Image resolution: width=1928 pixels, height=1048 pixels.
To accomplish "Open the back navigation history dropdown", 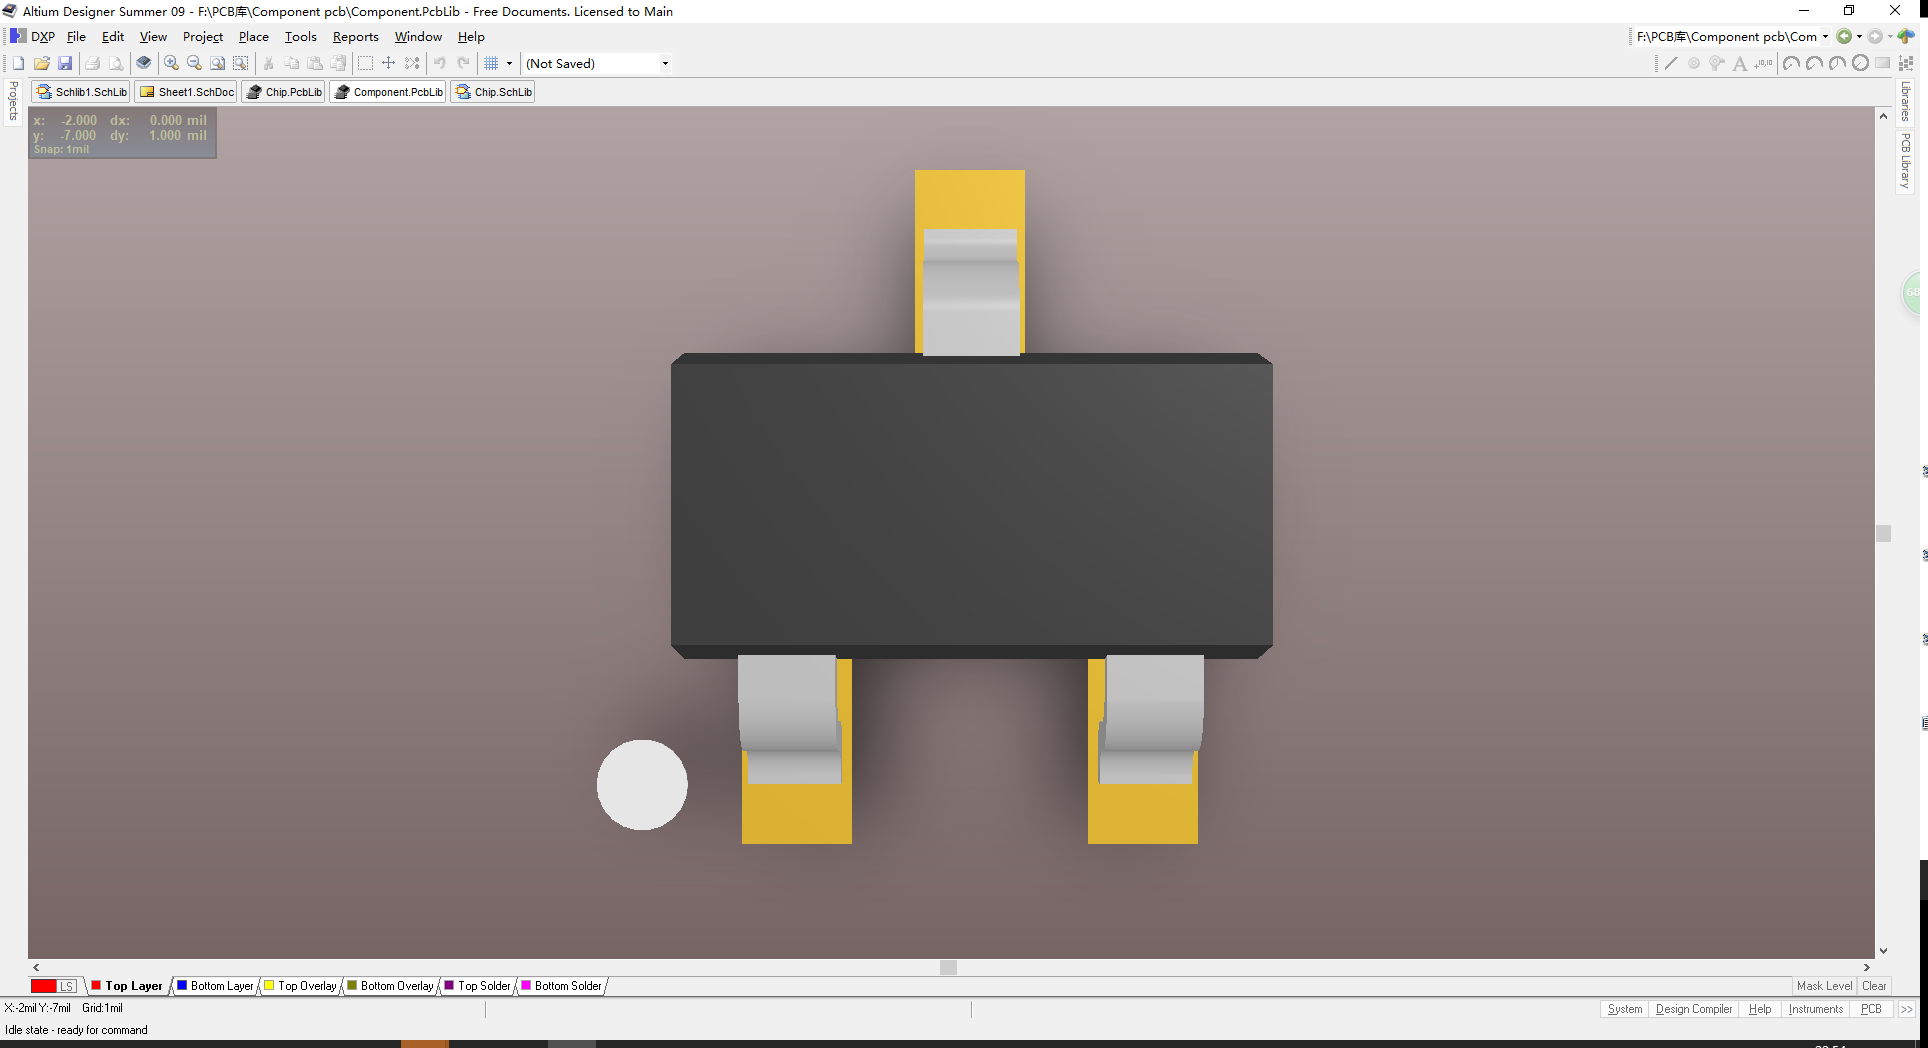I will [x=1859, y=37].
